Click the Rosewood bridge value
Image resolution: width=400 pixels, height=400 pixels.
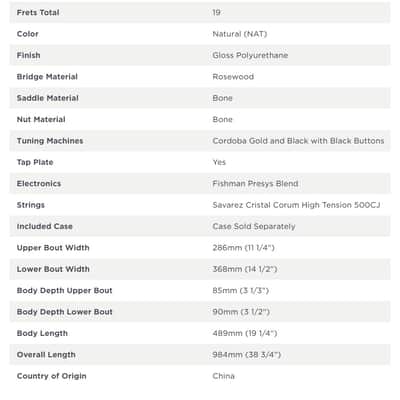233,77
